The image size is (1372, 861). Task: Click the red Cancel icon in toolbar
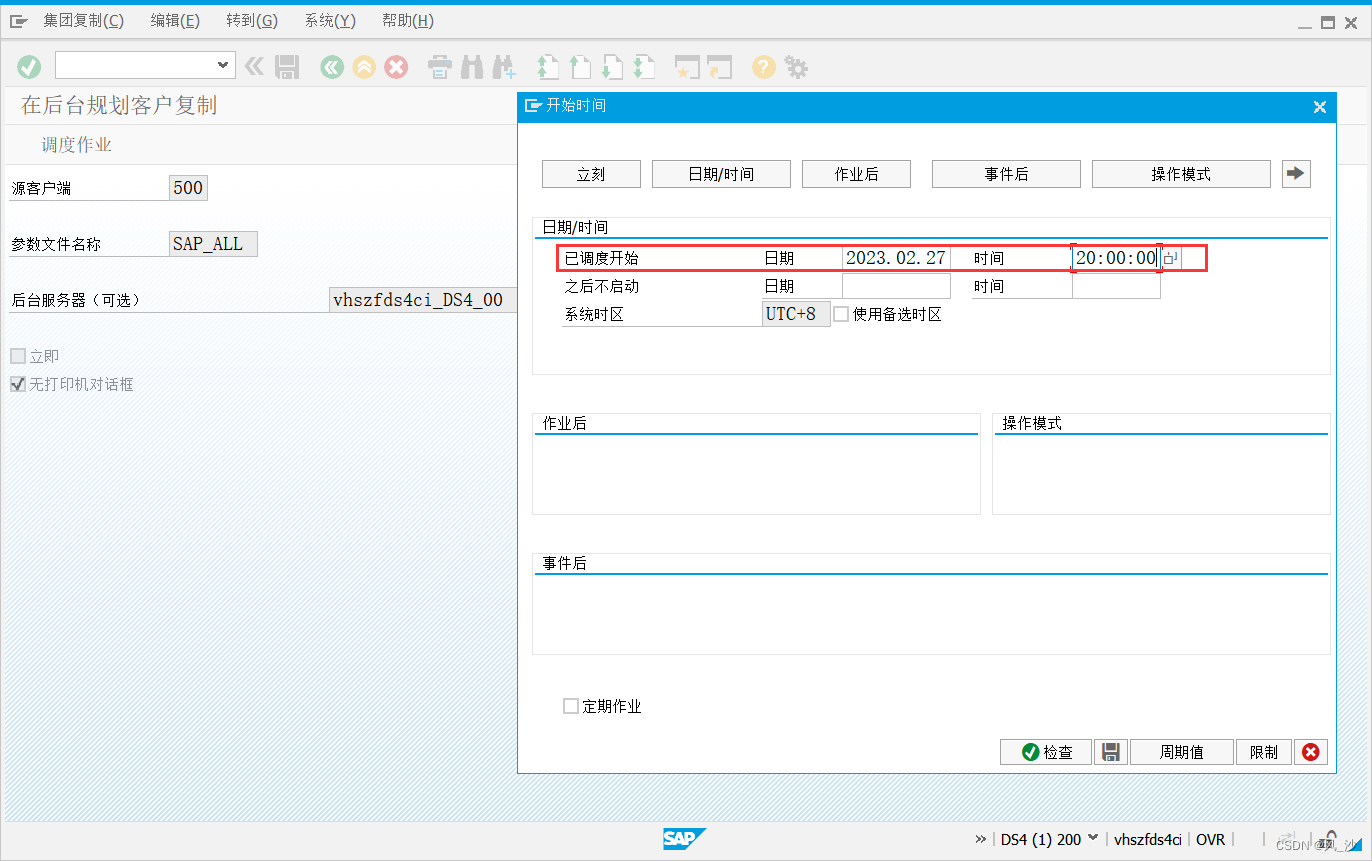(397, 67)
